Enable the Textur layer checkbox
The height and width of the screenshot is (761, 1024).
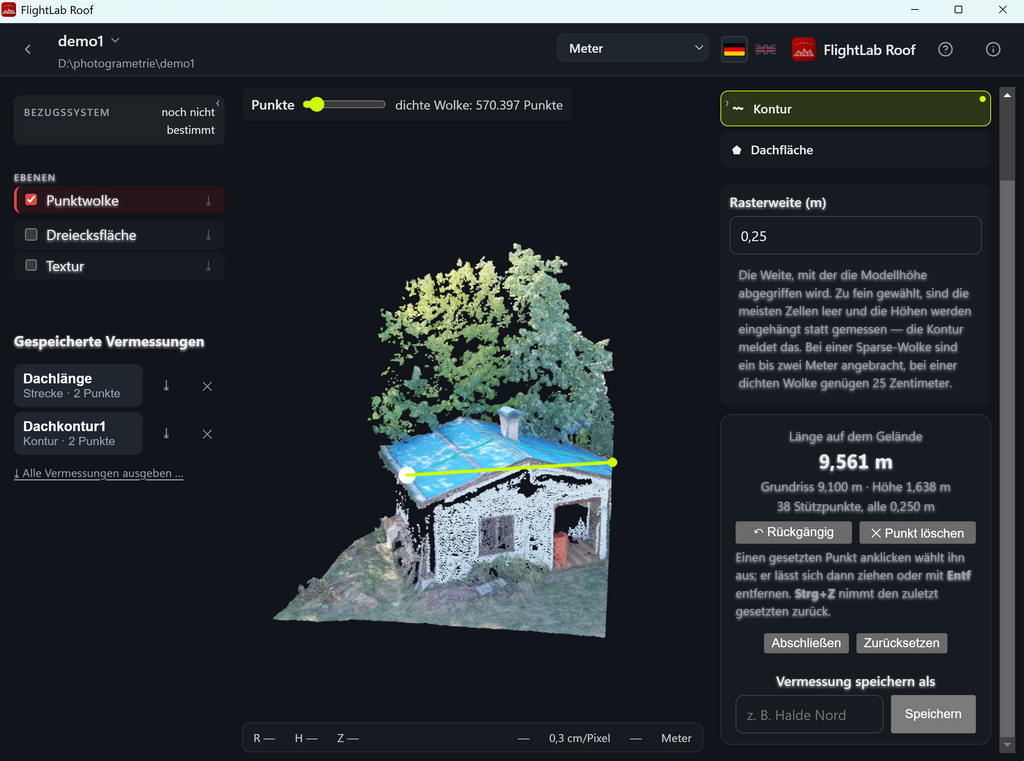click(x=31, y=265)
